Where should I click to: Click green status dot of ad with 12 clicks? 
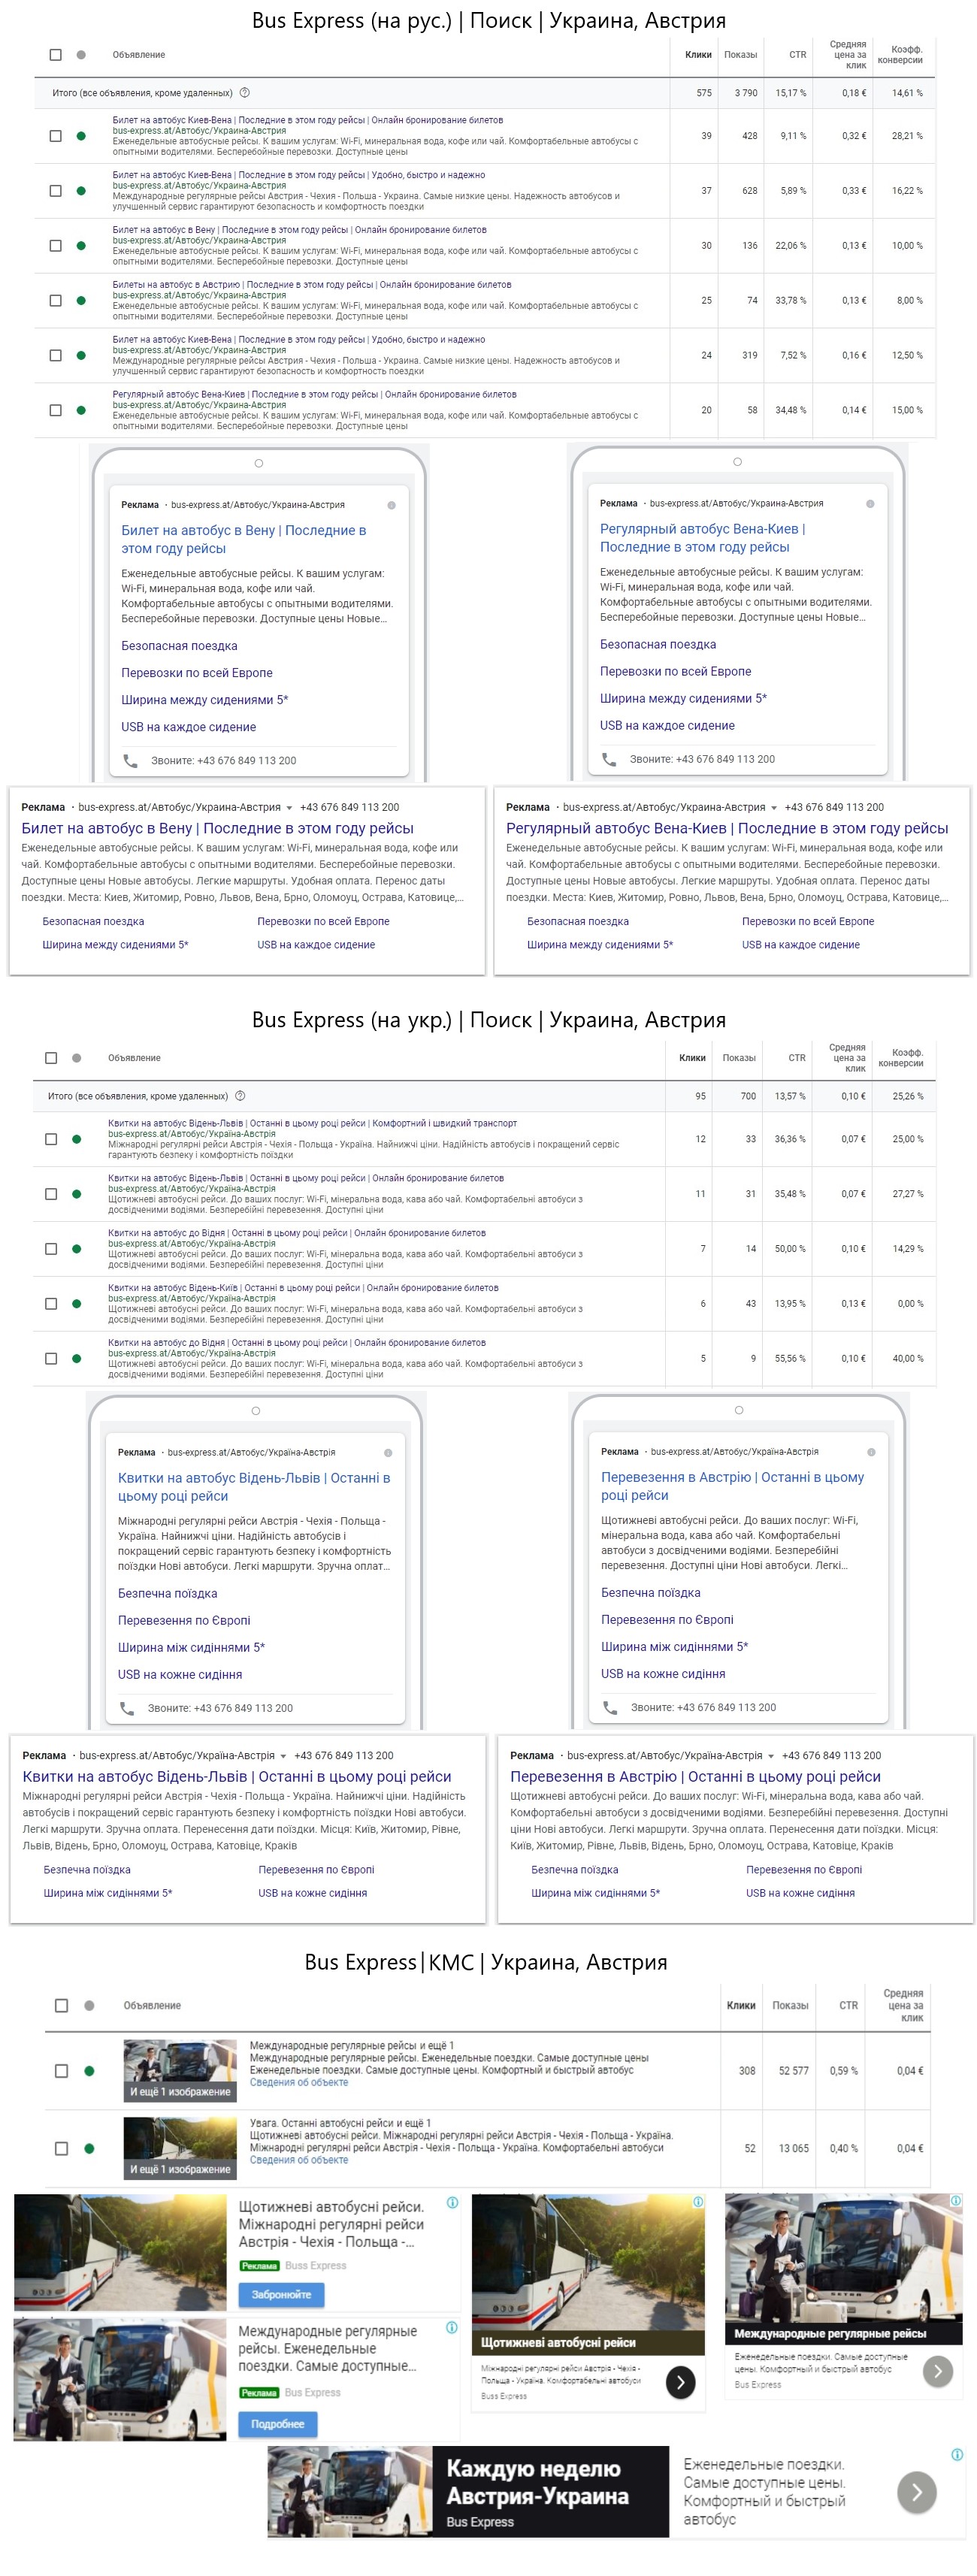pos(77,1139)
